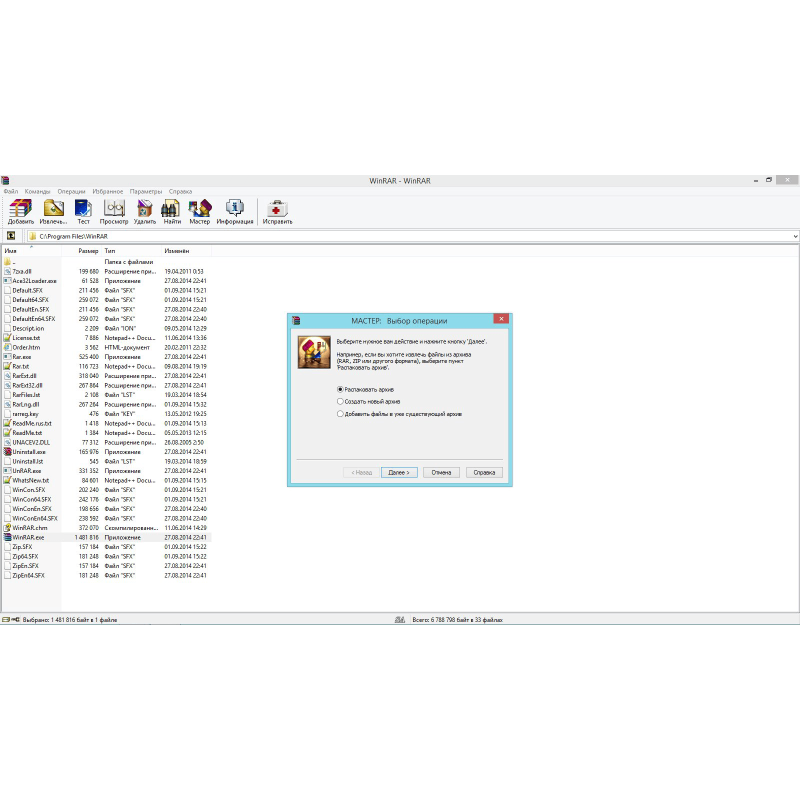Cancel the wizard with Отмена
800x800 pixels.
pos(440,472)
